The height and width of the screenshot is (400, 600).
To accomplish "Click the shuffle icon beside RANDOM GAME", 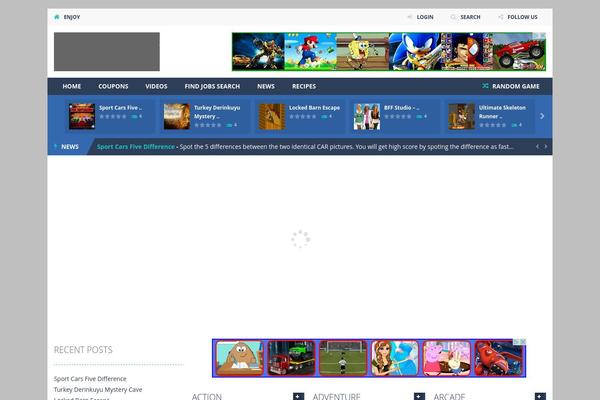I will (x=485, y=86).
